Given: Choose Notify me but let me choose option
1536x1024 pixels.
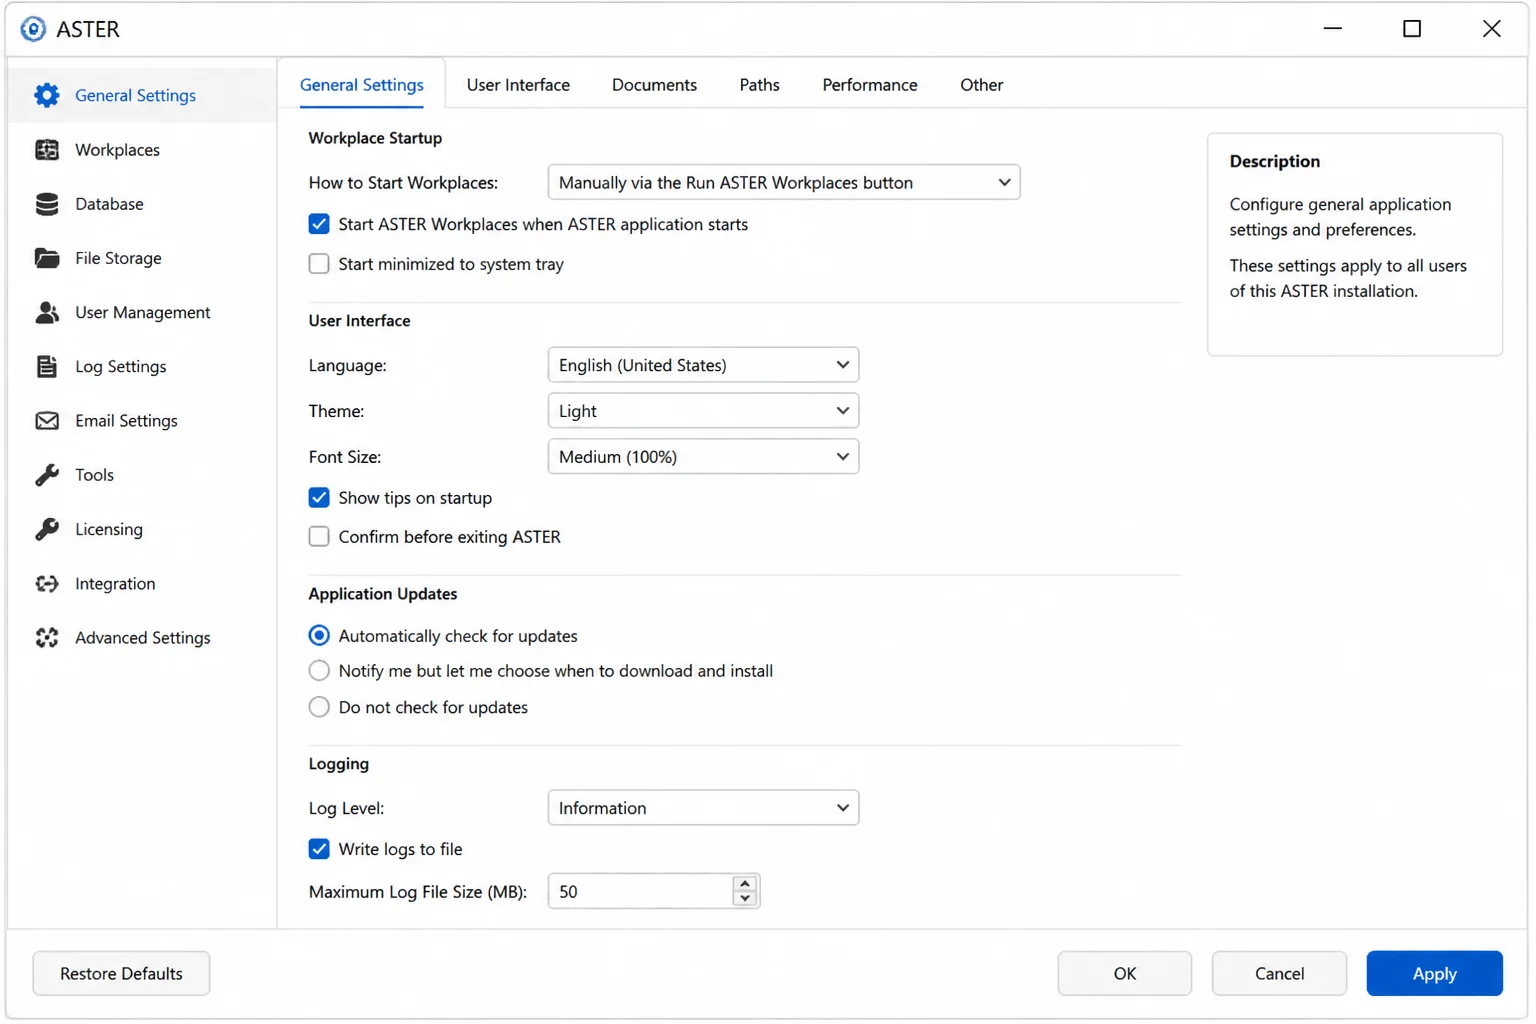Looking at the screenshot, I should pos(319,671).
